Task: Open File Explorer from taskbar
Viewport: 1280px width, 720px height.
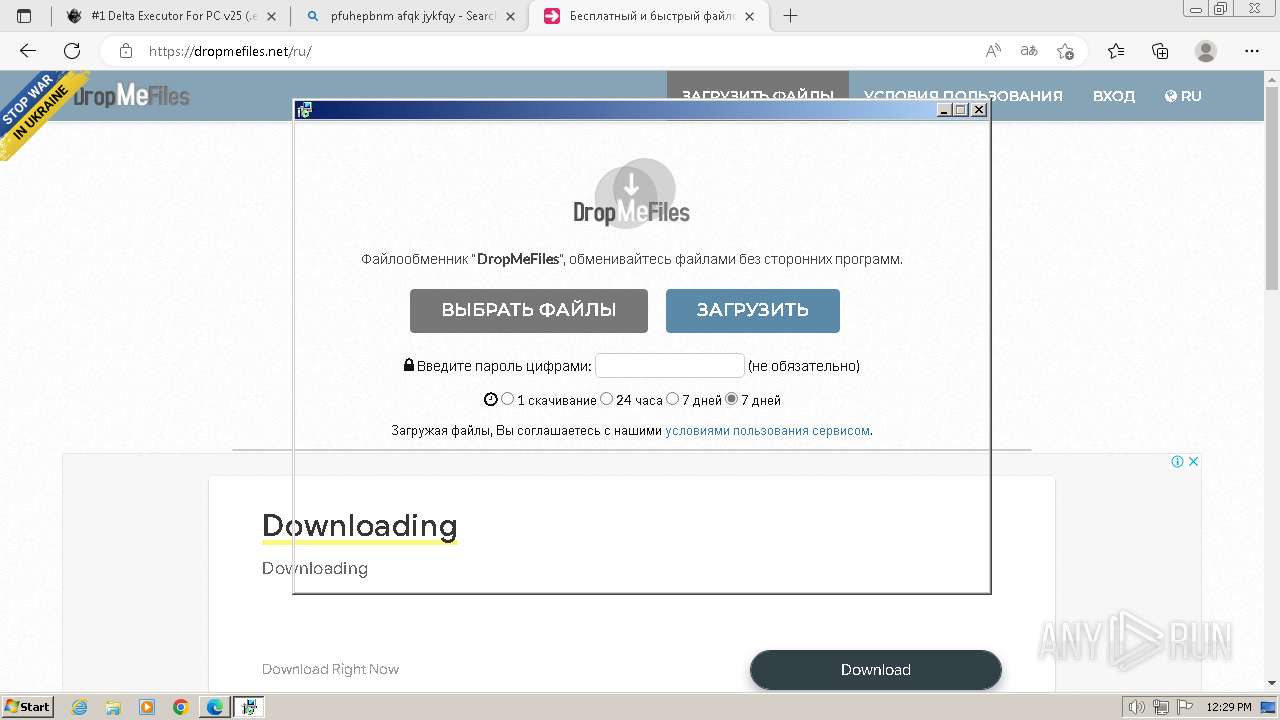Action: click(x=113, y=707)
